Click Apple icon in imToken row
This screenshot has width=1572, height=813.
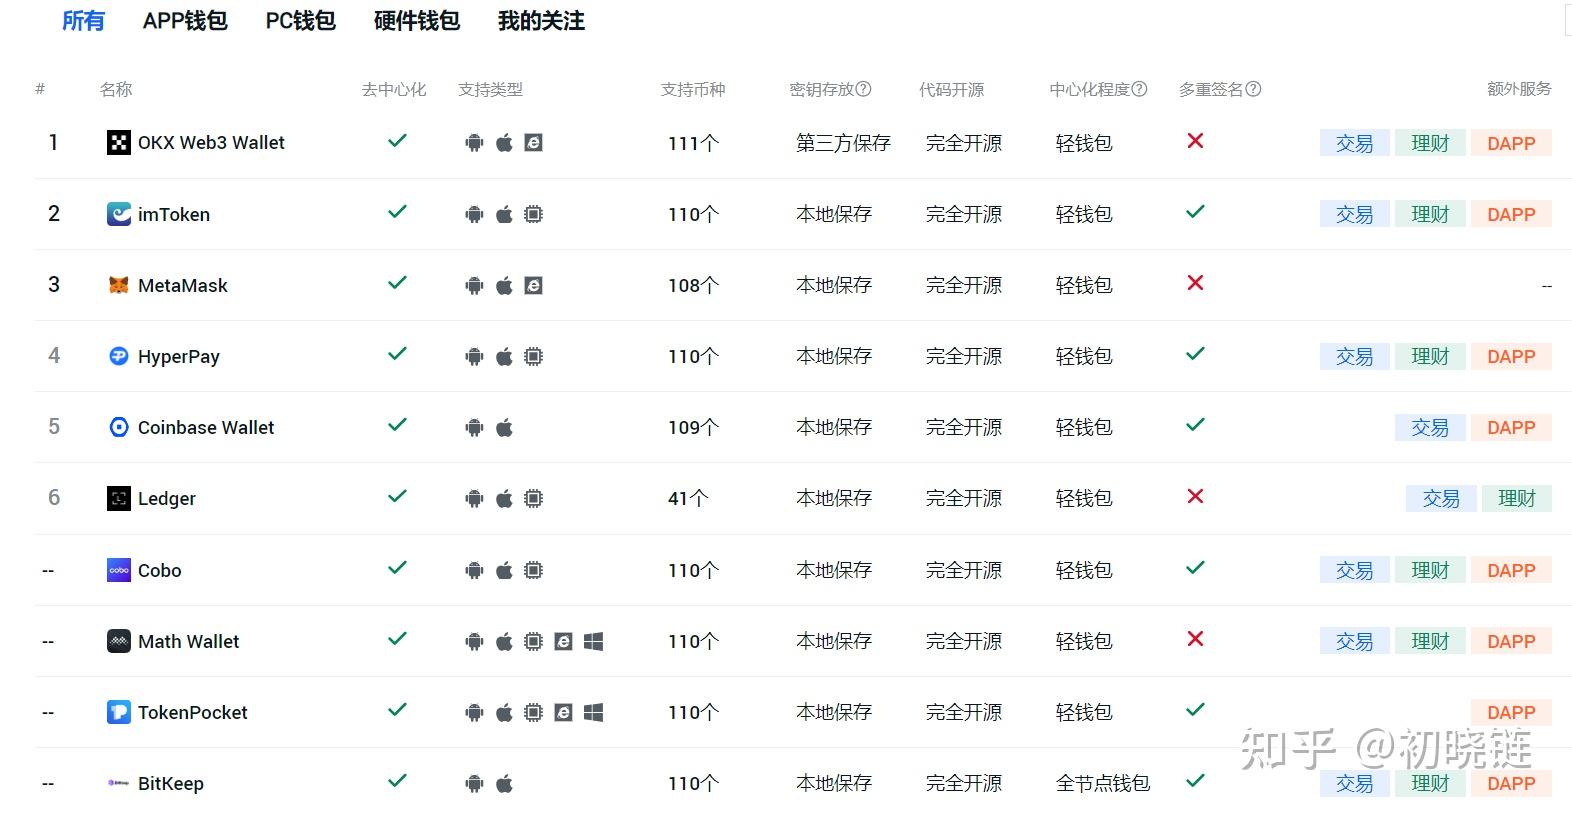point(504,214)
